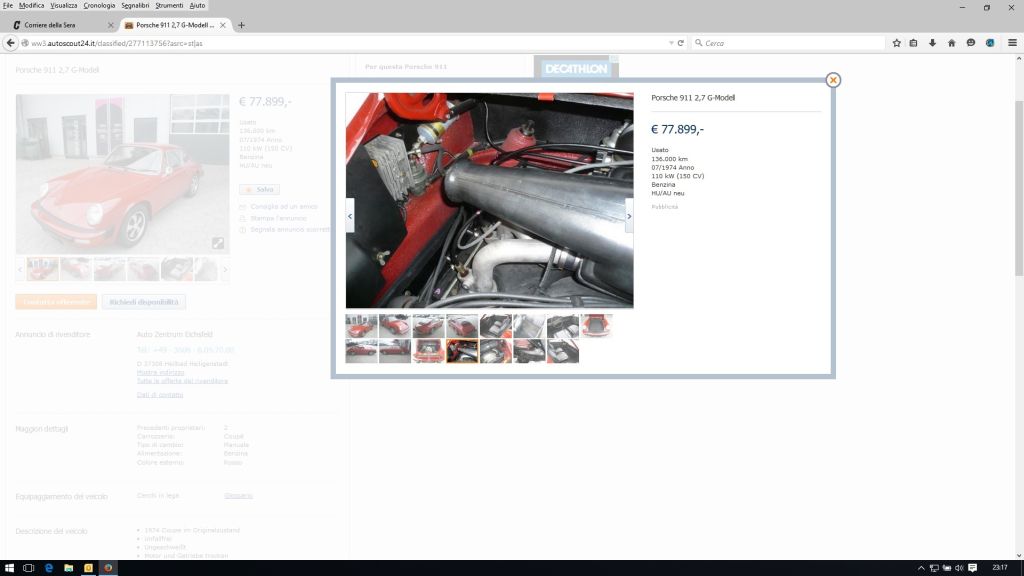Screen dimensions: 1024x576
Task: Show previous photo in lightbox gallery
Action: [350, 216]
